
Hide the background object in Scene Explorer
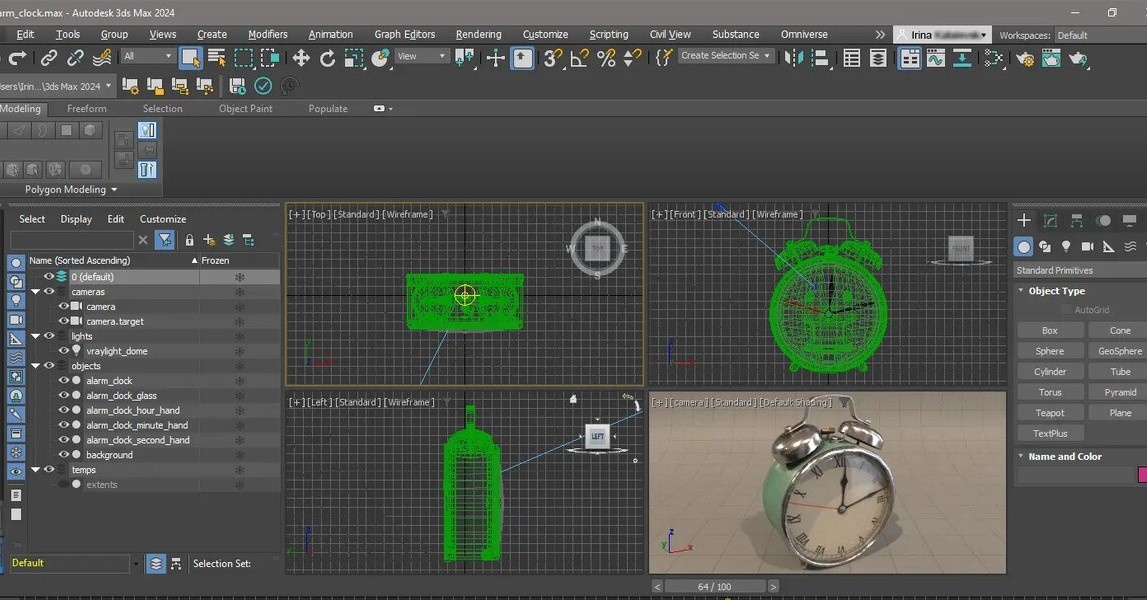pos(64,455)
